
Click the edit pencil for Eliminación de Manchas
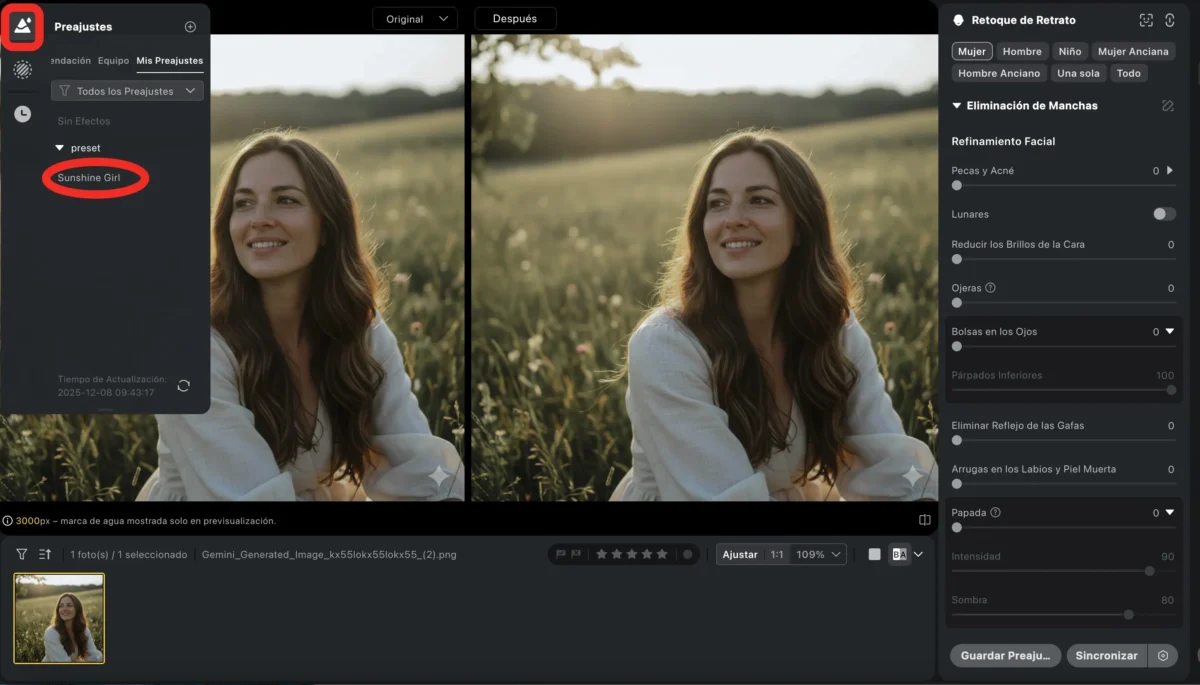[1166, 104]
